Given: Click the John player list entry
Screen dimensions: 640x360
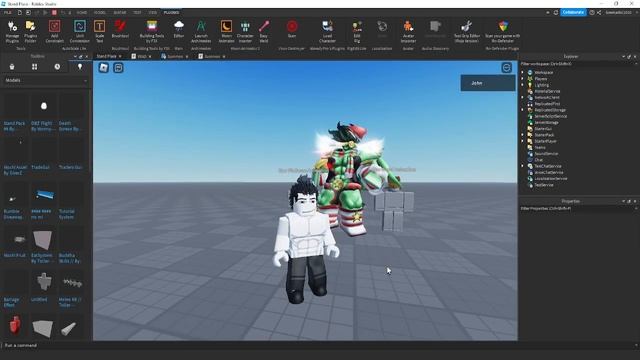Looking at the screenshot, I should pyautogui.click(x=488, y=83).
